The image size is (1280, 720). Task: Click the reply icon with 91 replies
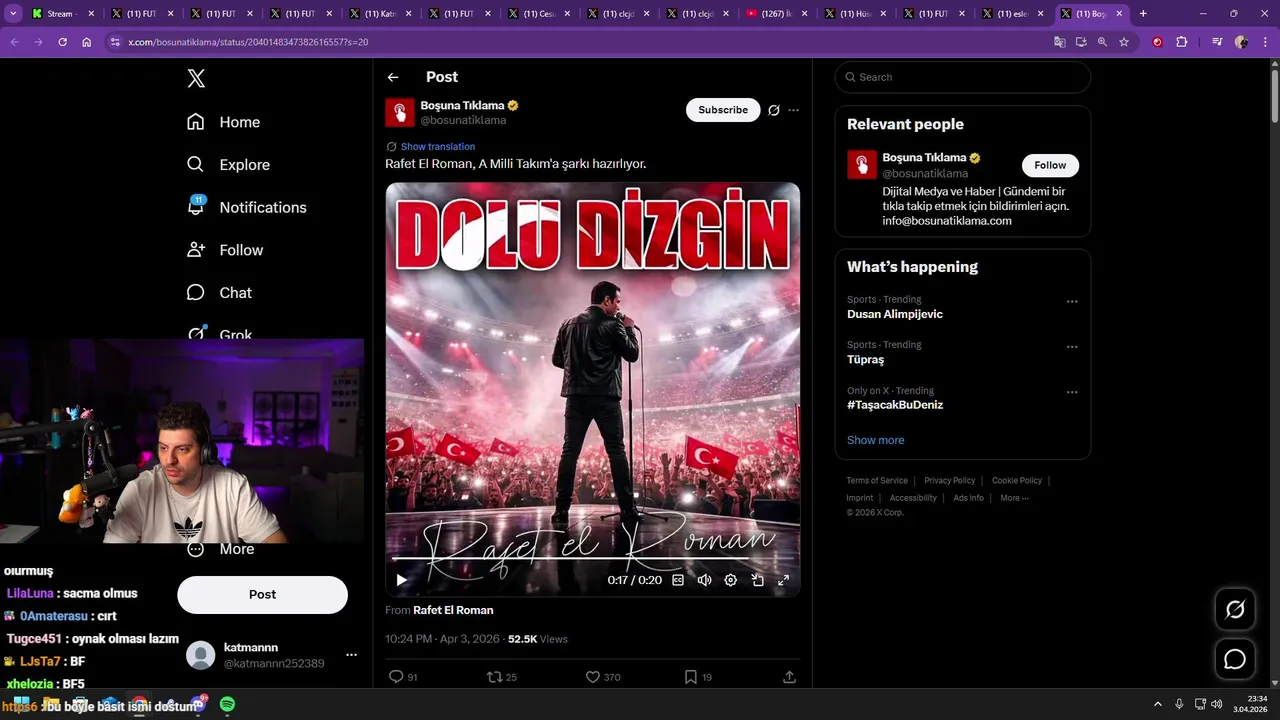pos(396,677)
